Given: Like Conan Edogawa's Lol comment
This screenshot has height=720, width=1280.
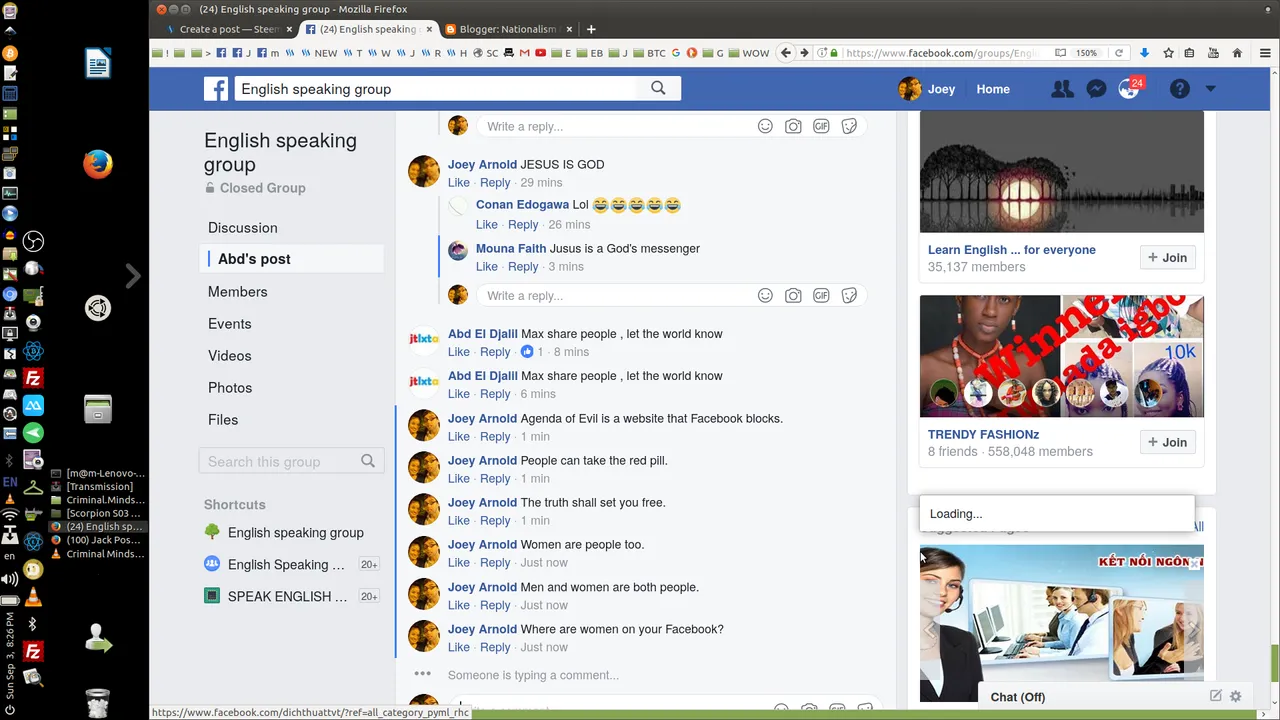Looking at the screenshot, I should 487,225.
